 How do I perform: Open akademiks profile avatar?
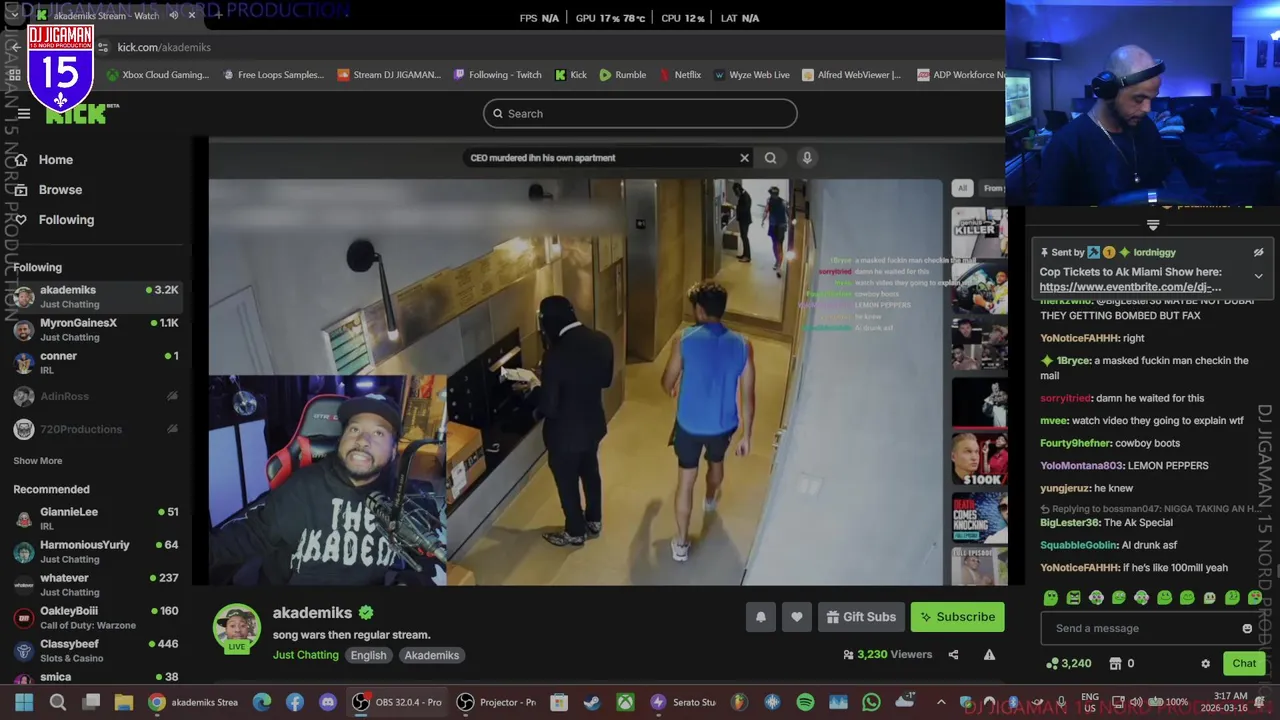(237, 628)
